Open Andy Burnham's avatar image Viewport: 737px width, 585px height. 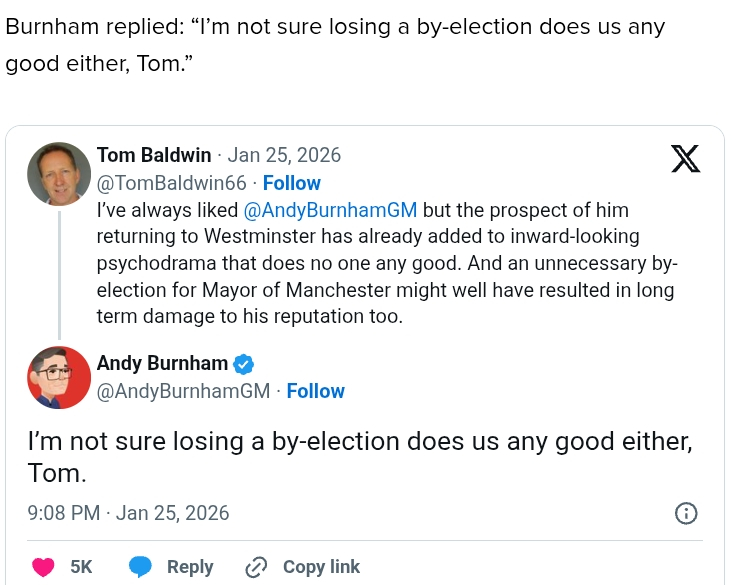pos(59,378)
